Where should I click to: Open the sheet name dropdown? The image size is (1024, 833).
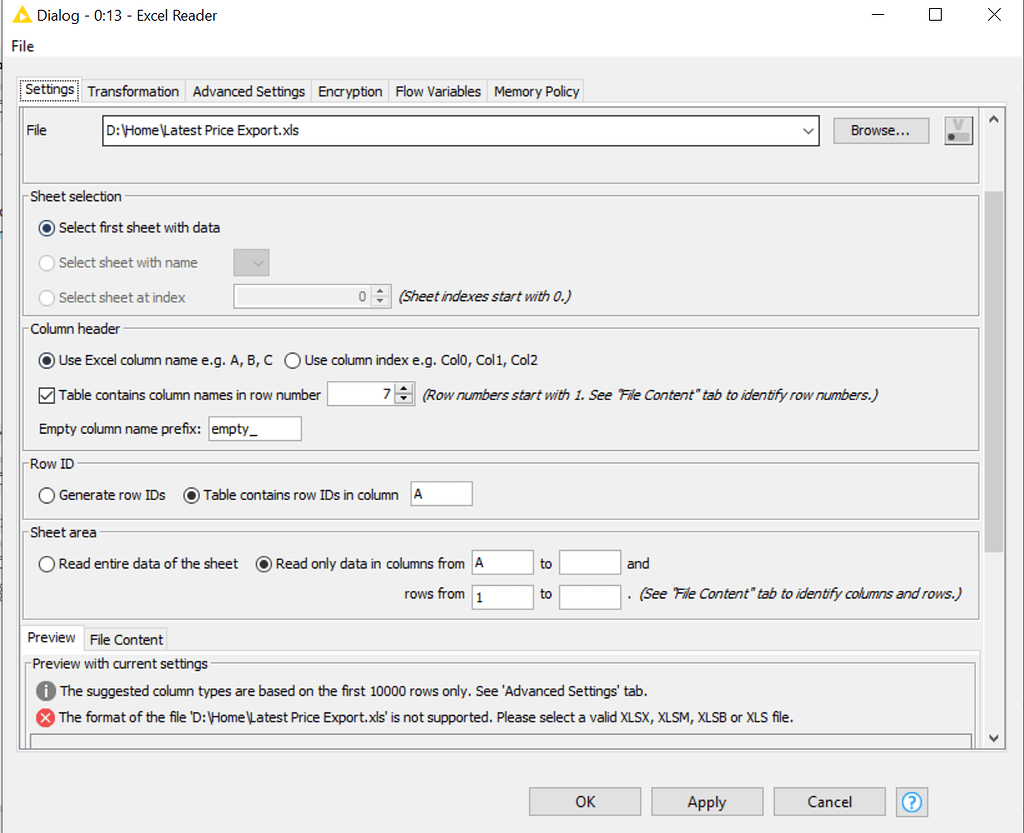(251, 262)
